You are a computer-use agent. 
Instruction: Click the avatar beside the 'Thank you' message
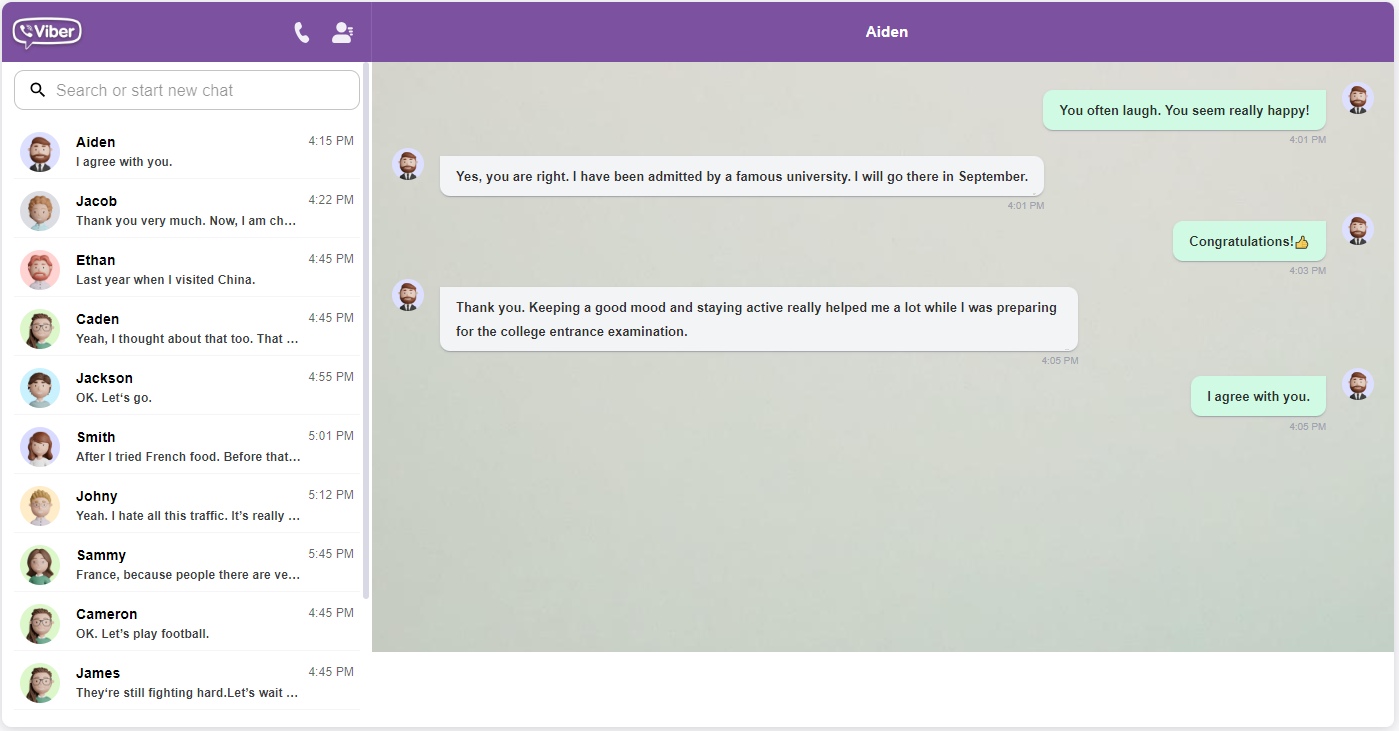tap(408, 295)
